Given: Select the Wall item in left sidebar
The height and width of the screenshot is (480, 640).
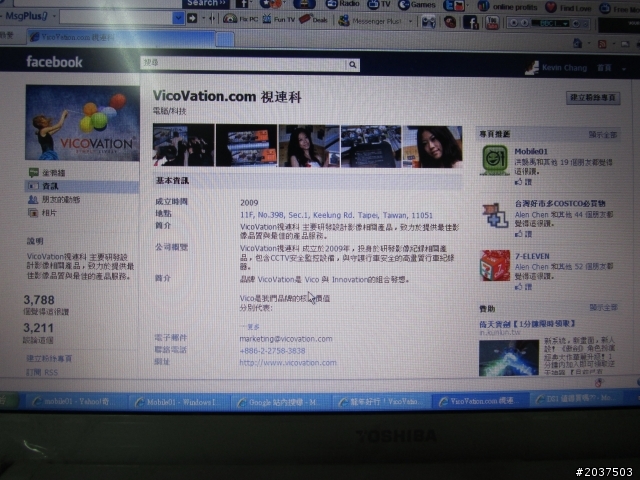Looking at the screenshot, I should 47,173.
